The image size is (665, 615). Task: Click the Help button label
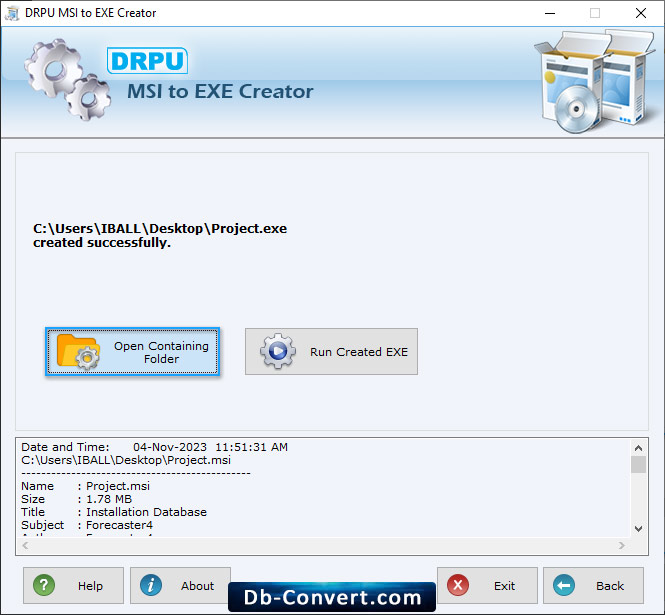point(90,586)
